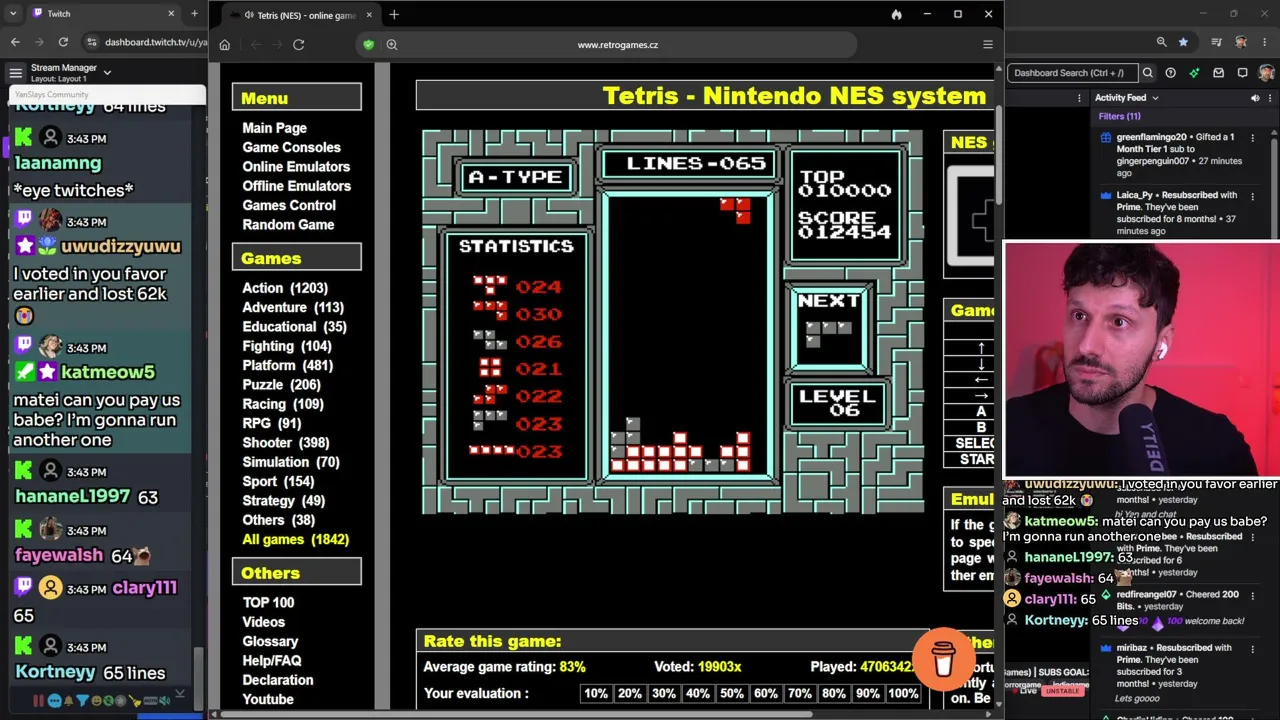Viewport: 1280px width, 720px height.
Task: Open the Twitch dashboard inbox icon
Action: [x=1218, y=72]
